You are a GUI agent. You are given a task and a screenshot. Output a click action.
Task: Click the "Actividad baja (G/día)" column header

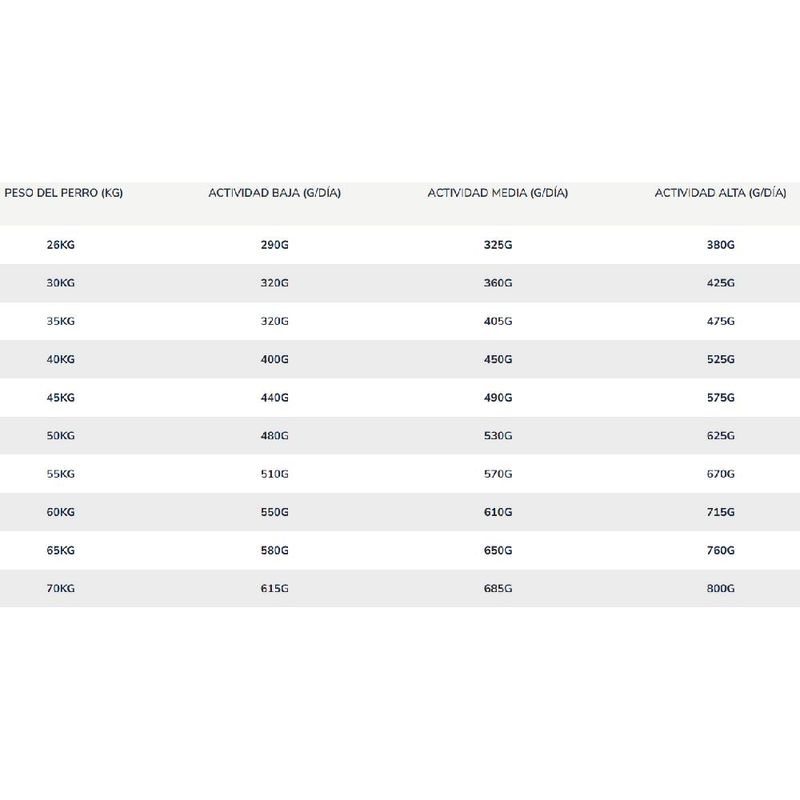coord(274,193)
